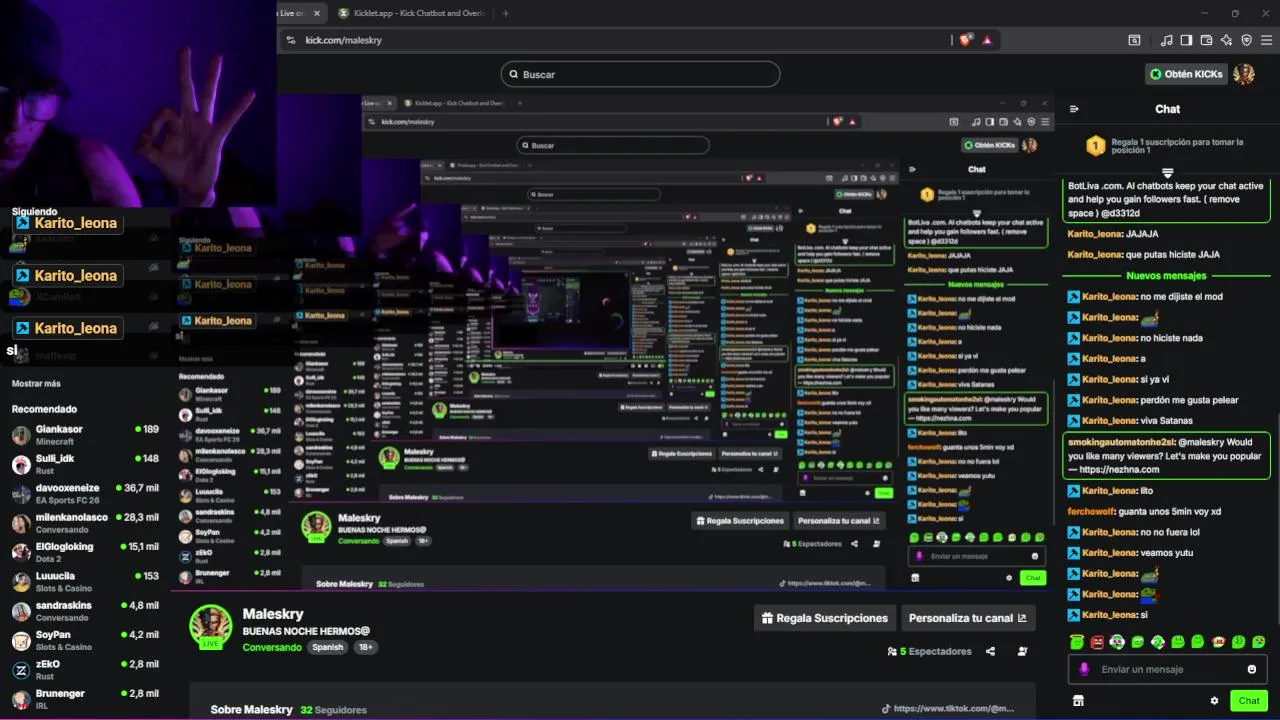
Task: Click the user icon right of share icon
Action: tap(1022, 651)
